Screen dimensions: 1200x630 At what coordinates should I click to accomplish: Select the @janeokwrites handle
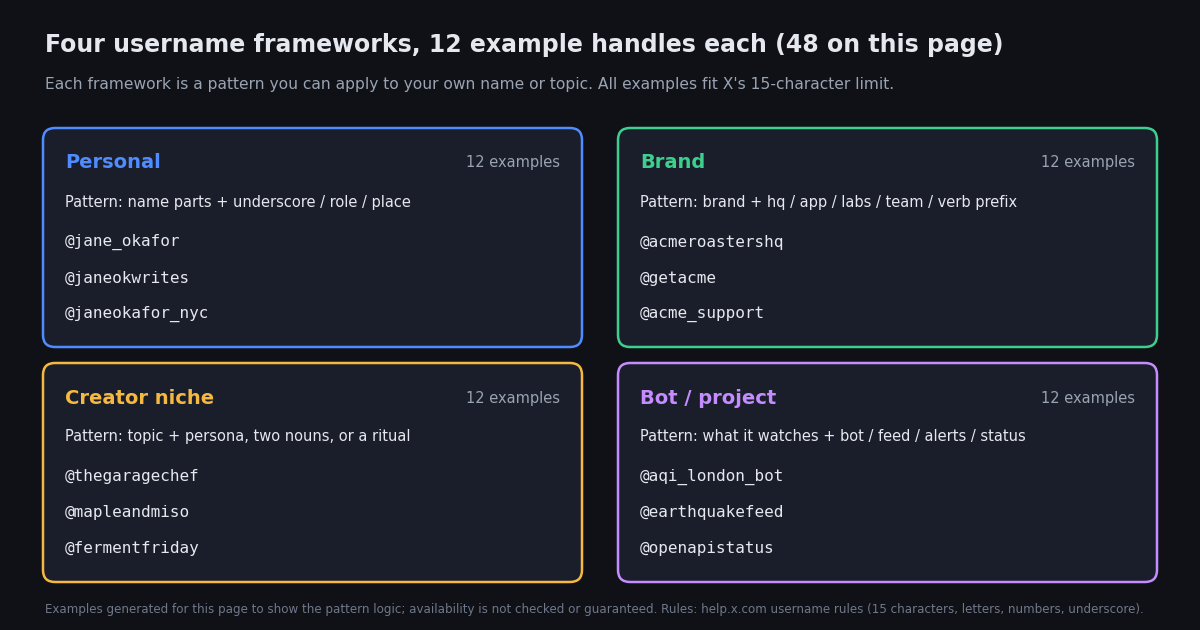(x=127, y=278)
